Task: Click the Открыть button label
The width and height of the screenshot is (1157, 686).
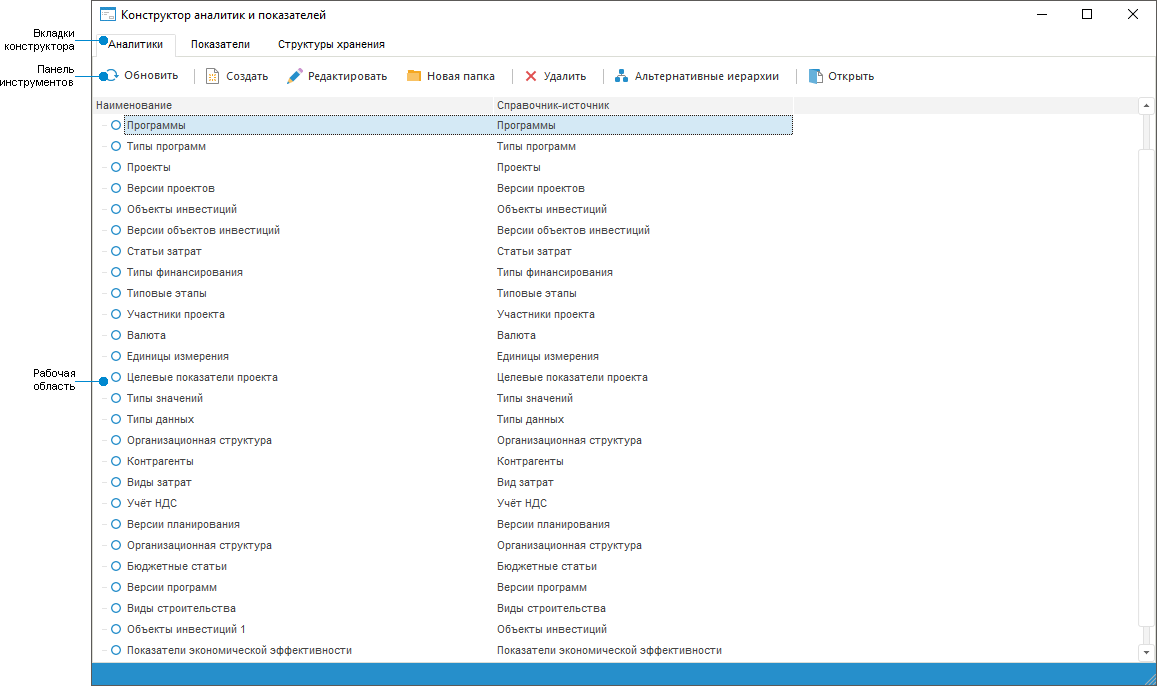Action: coord(851,76)
